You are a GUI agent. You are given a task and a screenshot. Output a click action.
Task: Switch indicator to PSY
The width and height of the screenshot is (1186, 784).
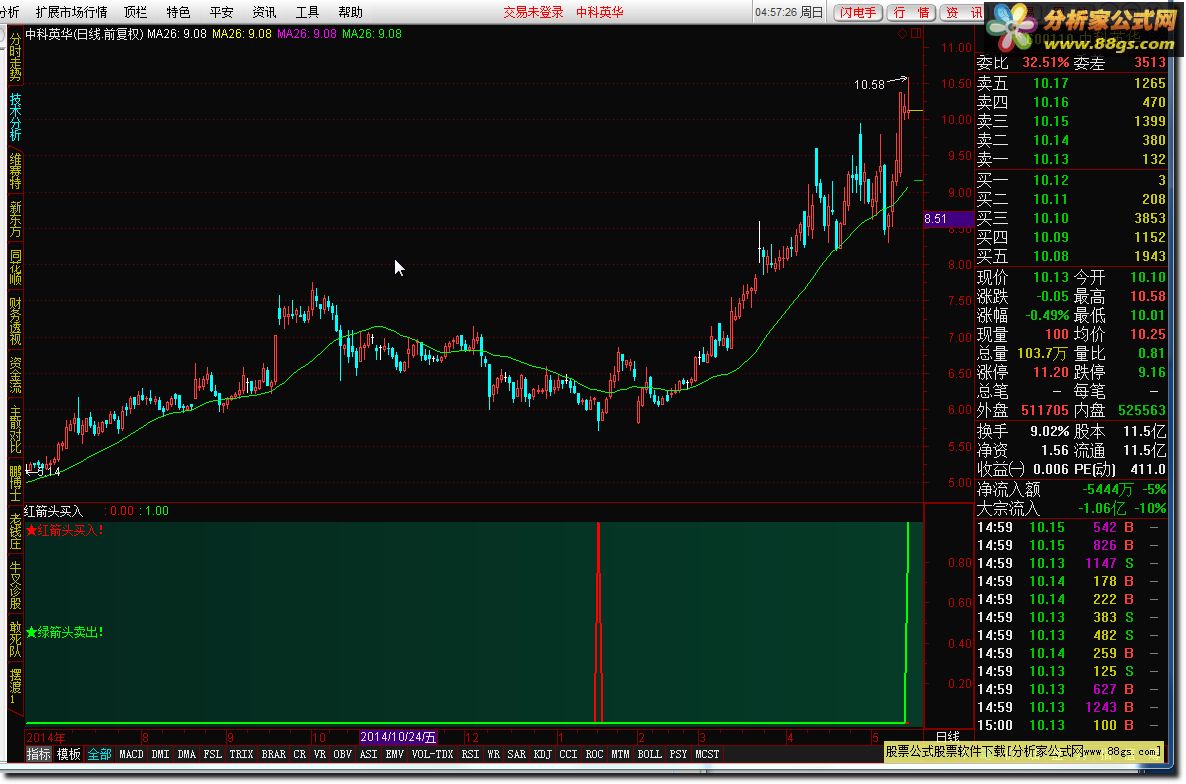pyautogui.click(x=678, y=754)
